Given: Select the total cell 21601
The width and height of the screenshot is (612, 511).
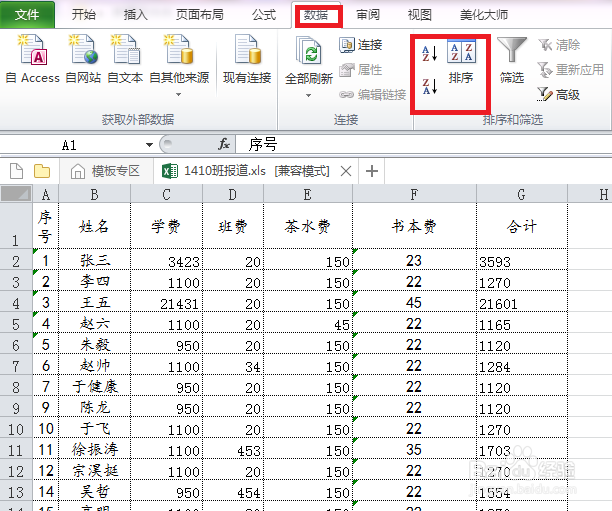Looking at the screenshot, I should tap(522, 302).
